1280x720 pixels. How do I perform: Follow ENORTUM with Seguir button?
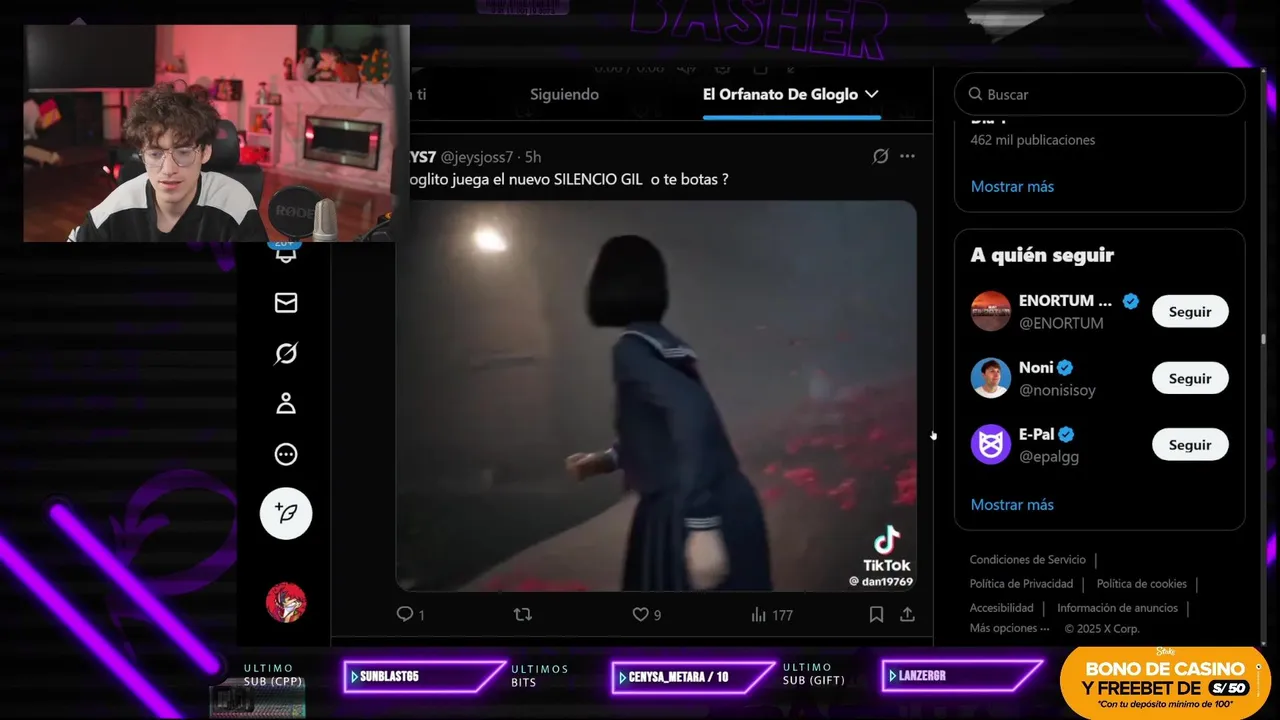point(1190,311)
